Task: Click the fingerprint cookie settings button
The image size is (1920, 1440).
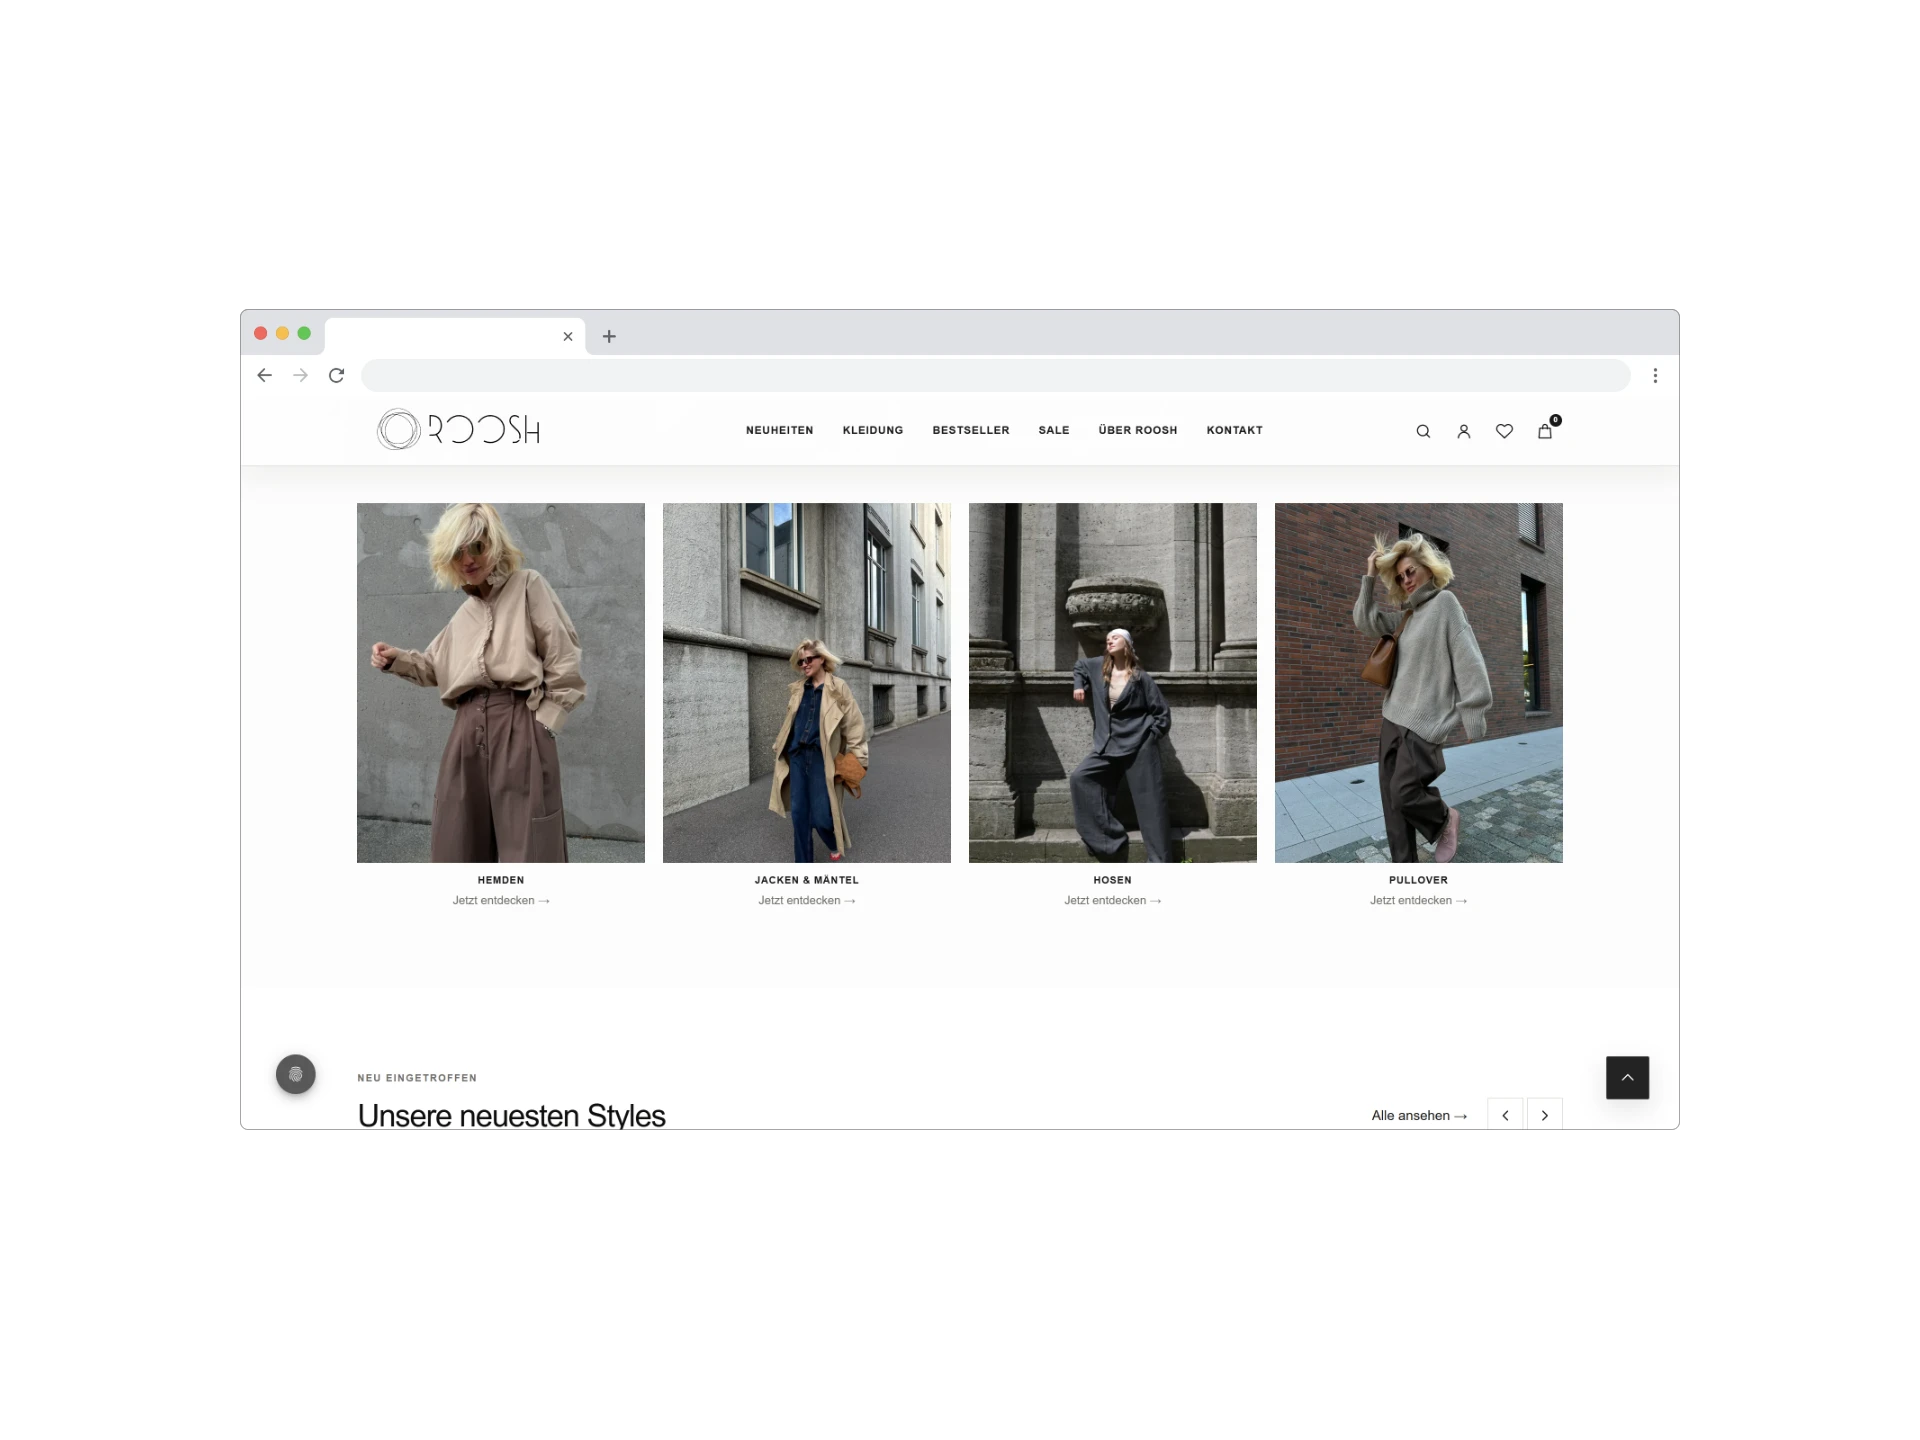Action: pyautogui.click(x=296, y=1074)
